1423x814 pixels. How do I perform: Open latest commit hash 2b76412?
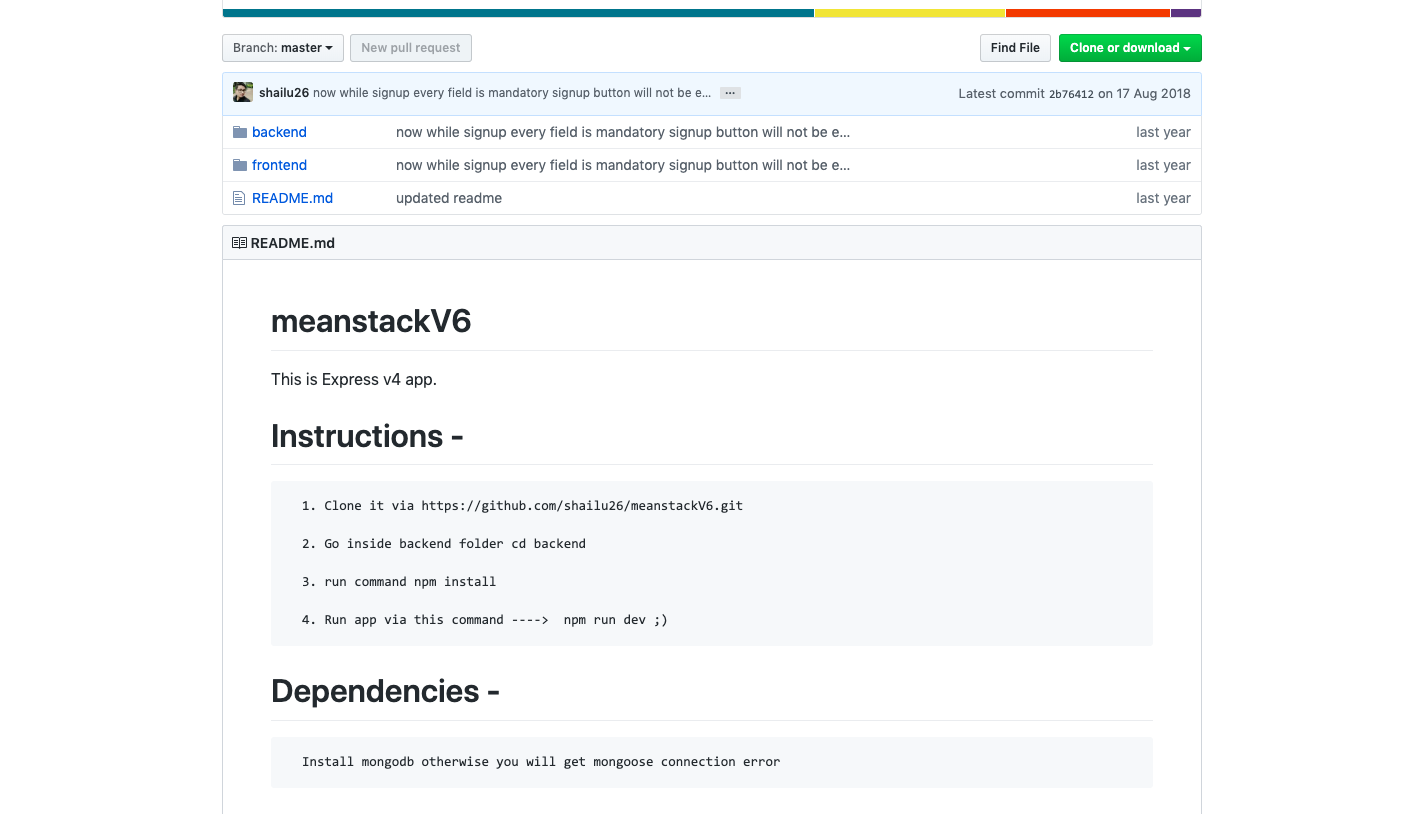[1071, 94]
